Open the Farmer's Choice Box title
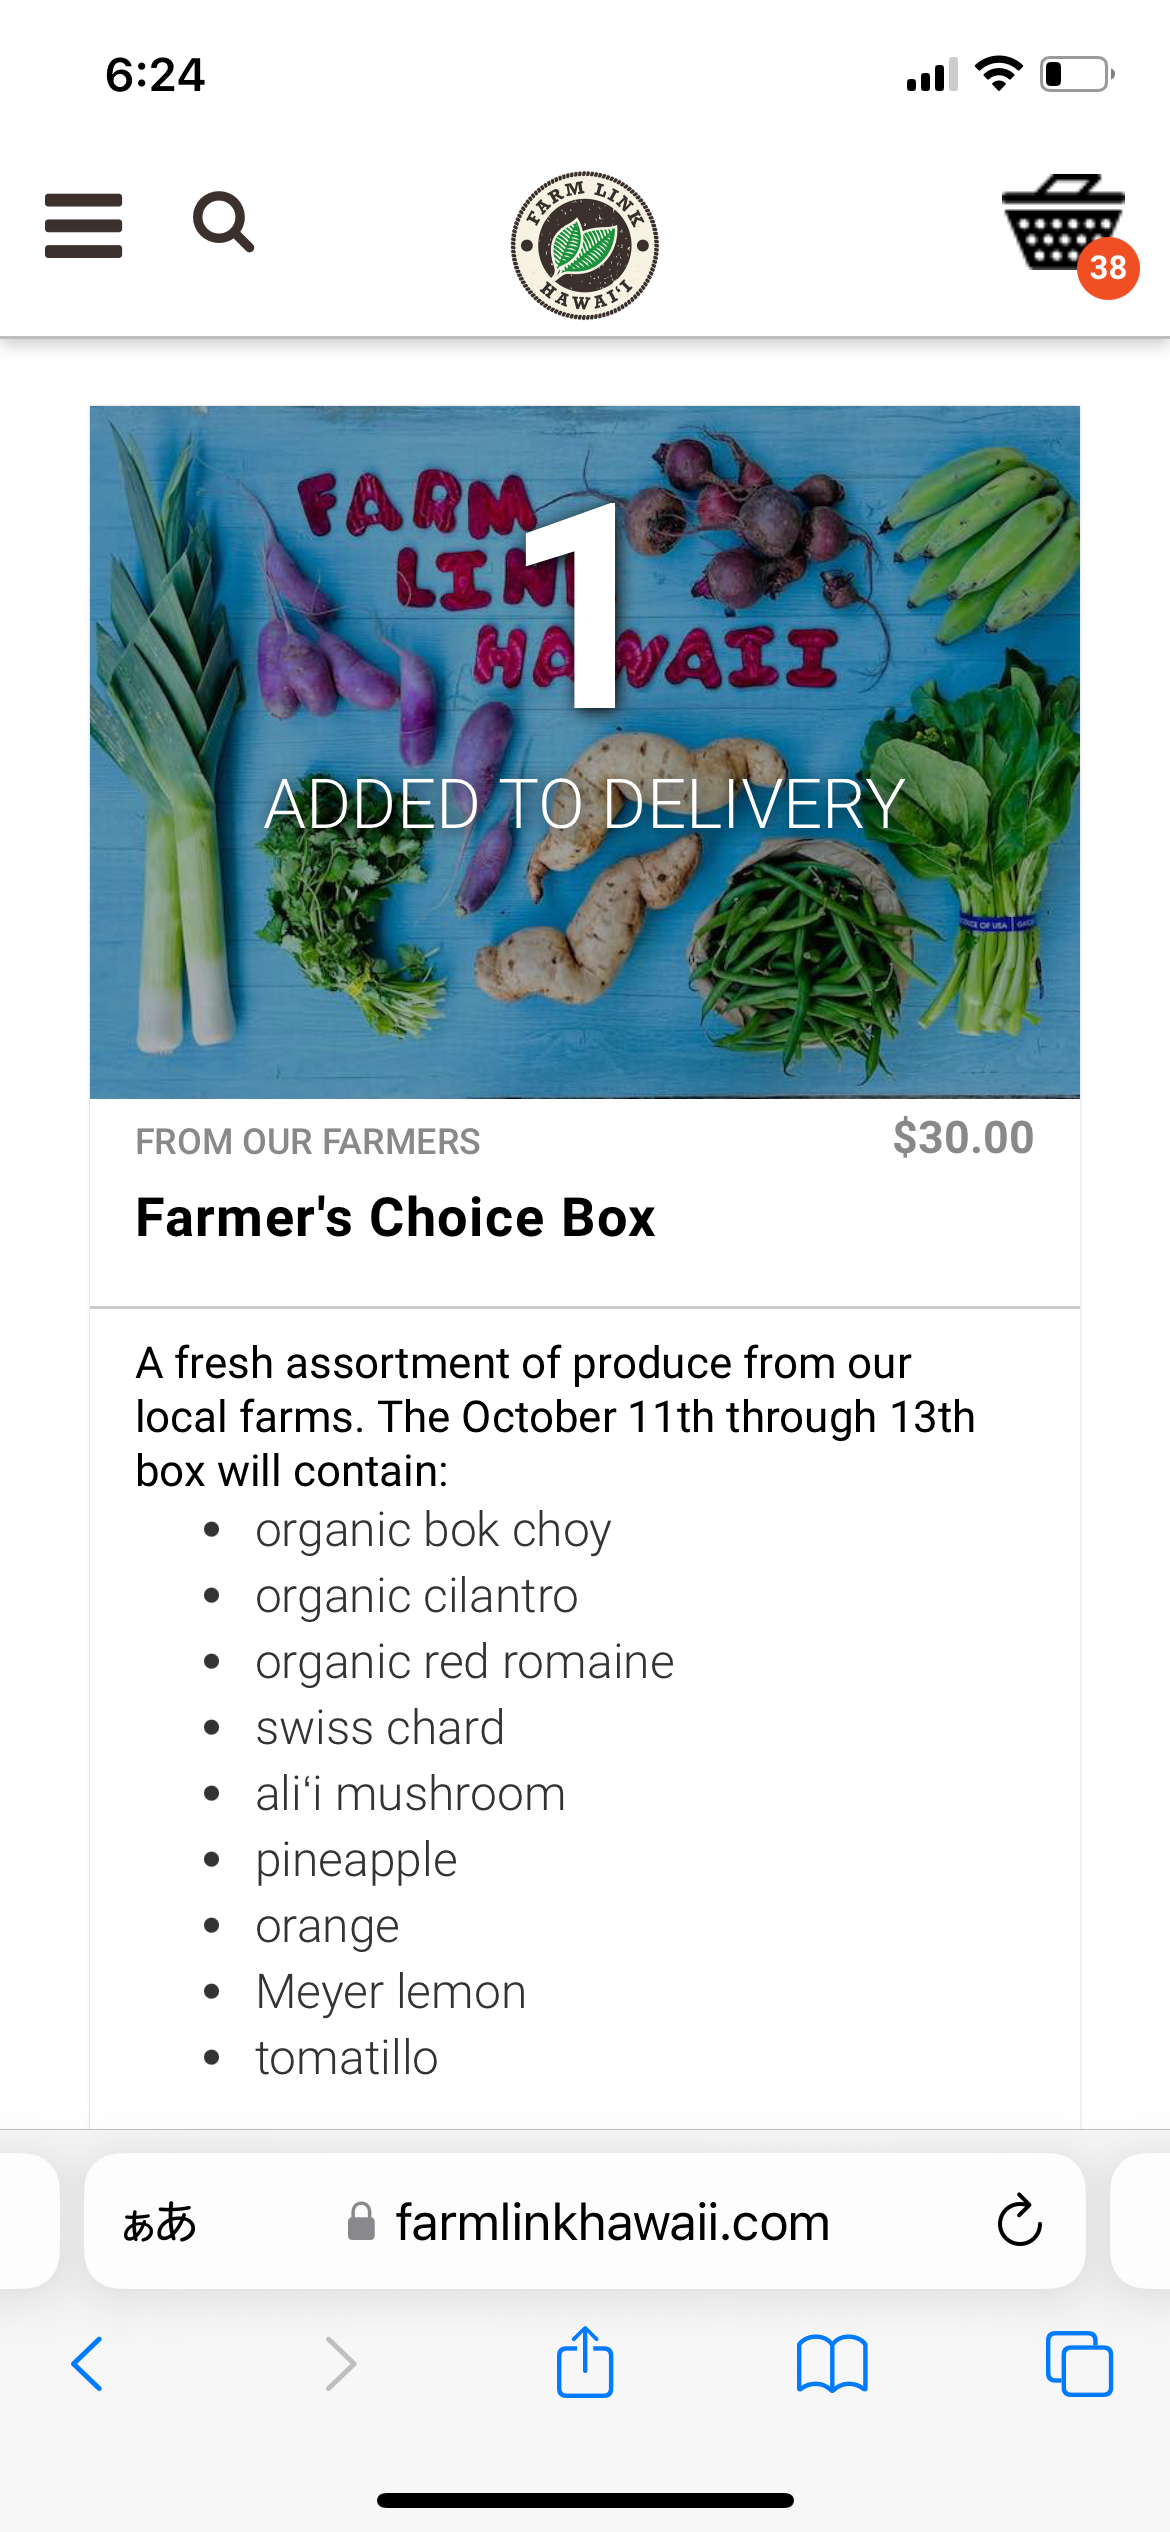 [x=395, y=1218]
